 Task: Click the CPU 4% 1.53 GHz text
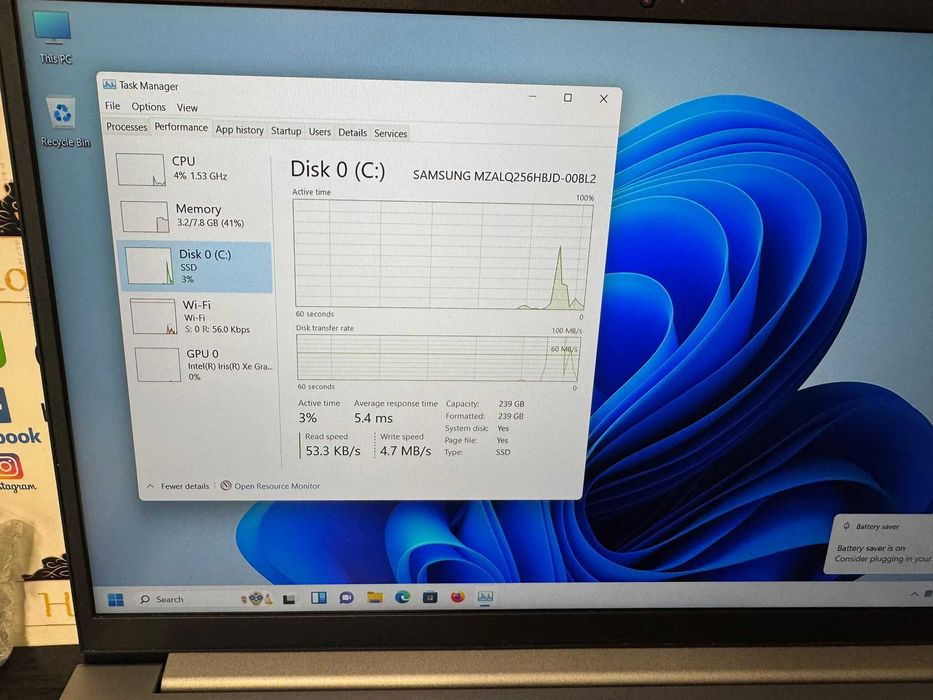point(200,176)
